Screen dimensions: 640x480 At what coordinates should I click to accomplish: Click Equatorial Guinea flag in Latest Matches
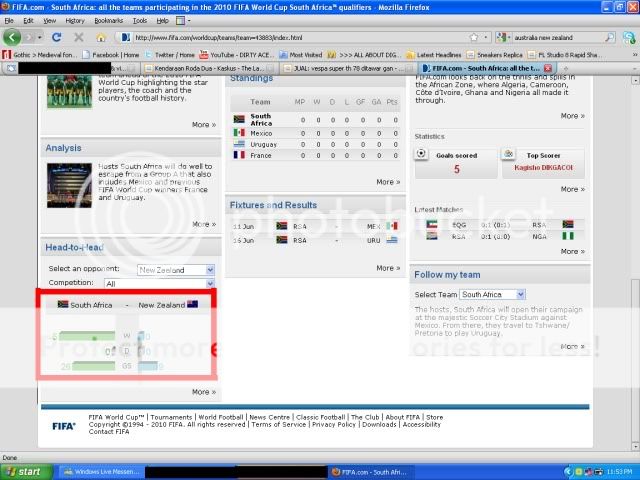point(432,224)
